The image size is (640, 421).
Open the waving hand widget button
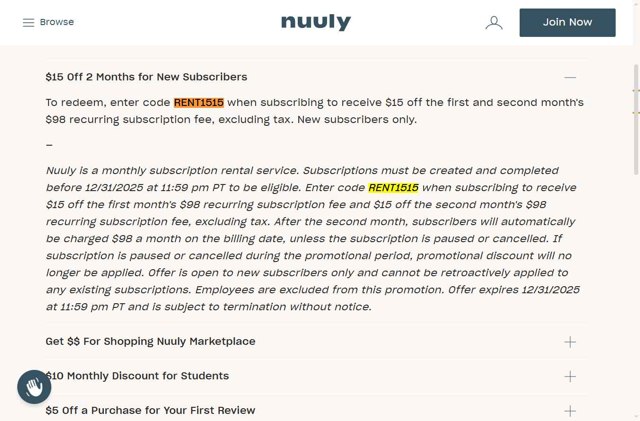[x=34, y=387]
